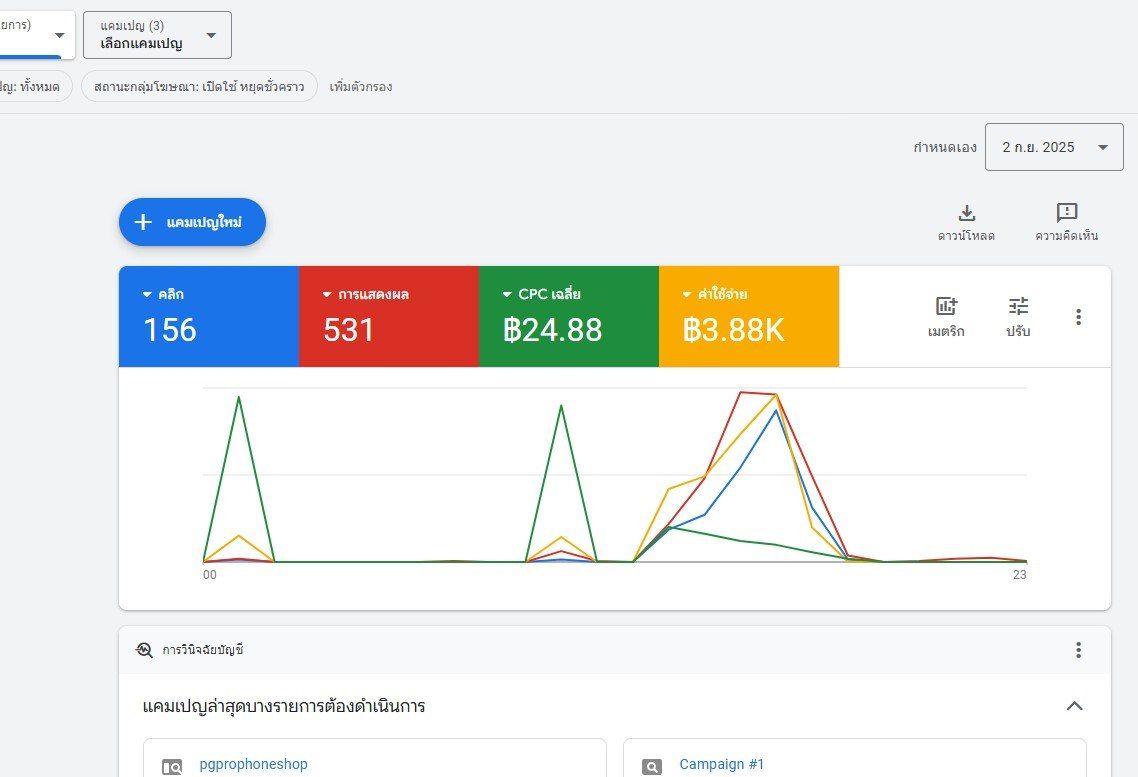Collapse the recent campaigns section chevron

coord(1075,706)
